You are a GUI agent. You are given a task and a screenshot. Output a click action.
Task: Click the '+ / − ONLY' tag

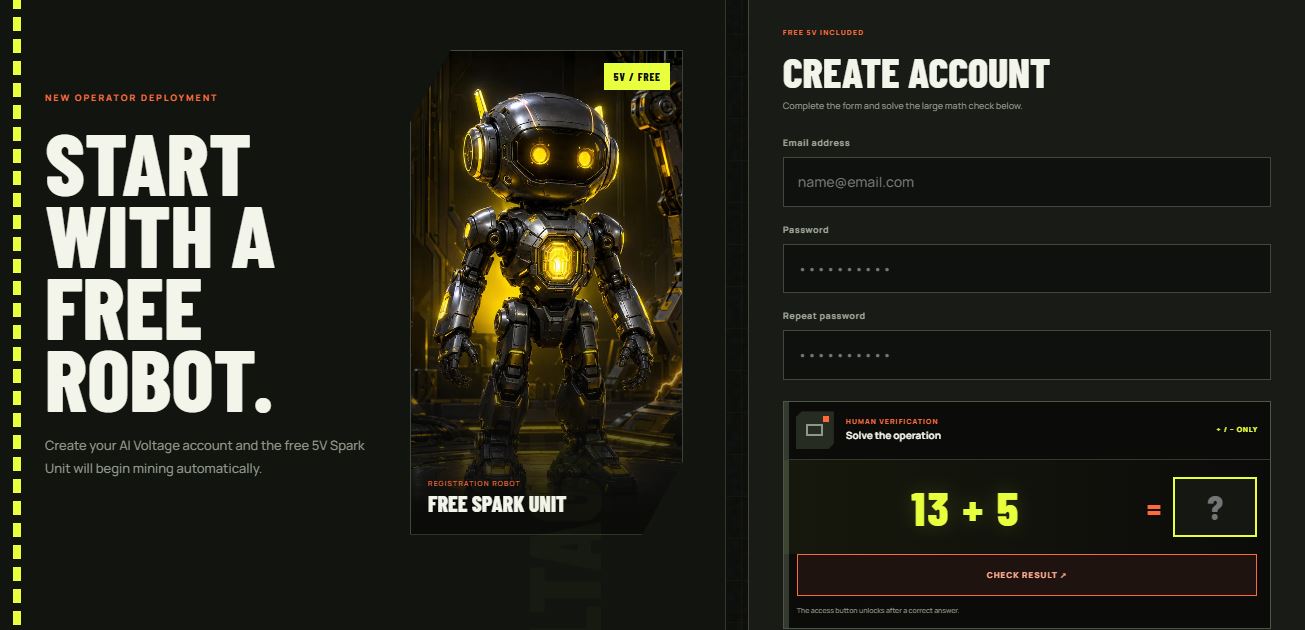tap(1237, 430)
